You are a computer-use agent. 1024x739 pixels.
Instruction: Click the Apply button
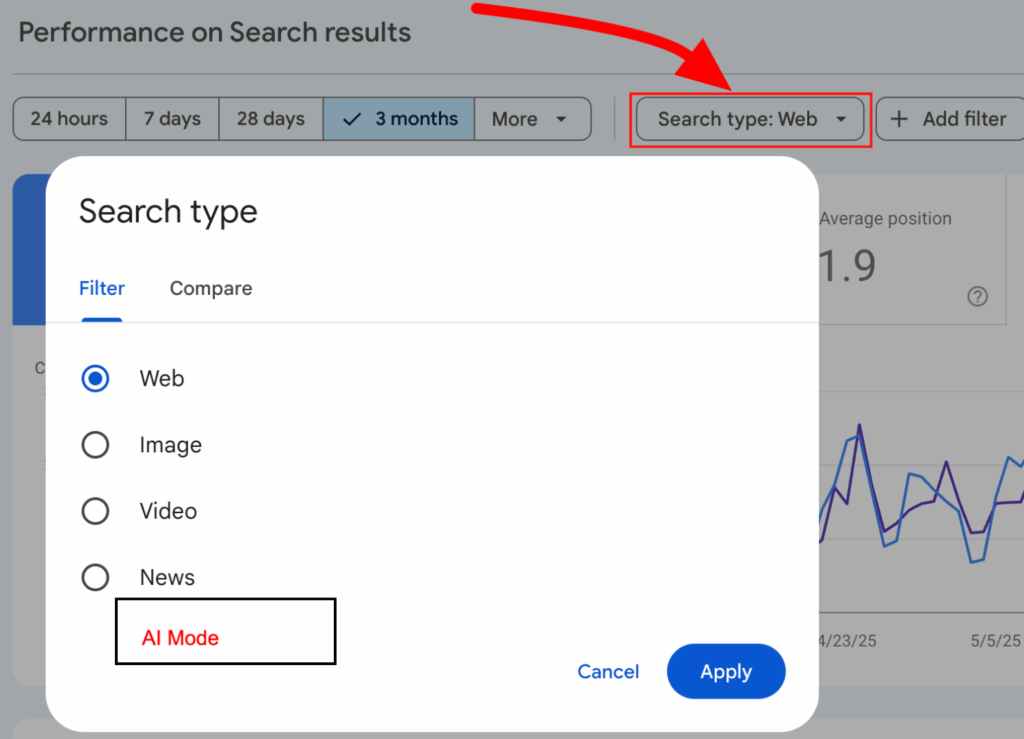coord(726,671)
